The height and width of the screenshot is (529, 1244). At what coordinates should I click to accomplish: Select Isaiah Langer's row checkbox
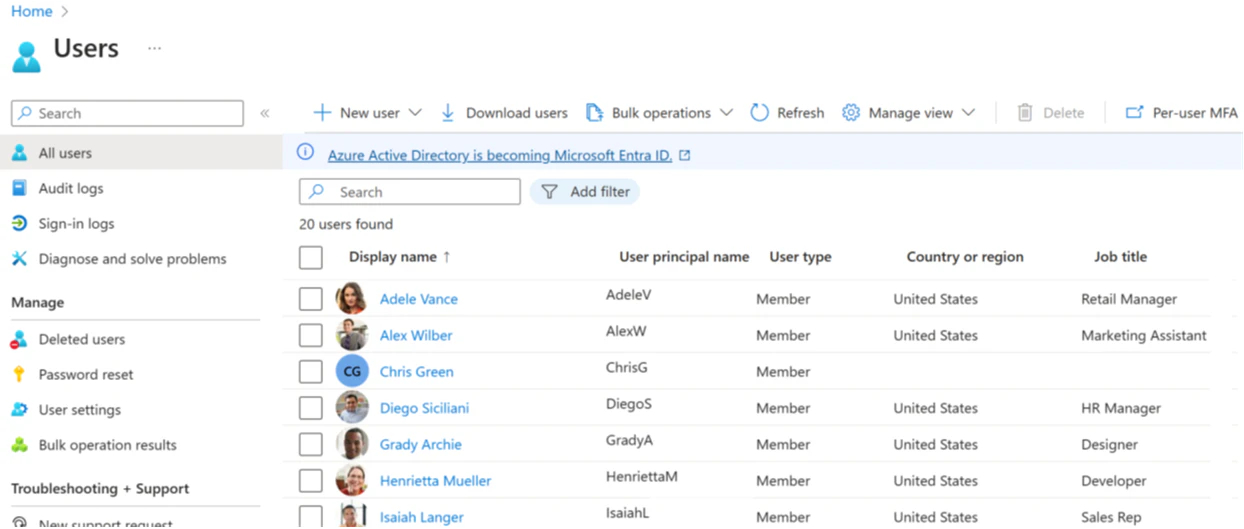coord(311,516)
